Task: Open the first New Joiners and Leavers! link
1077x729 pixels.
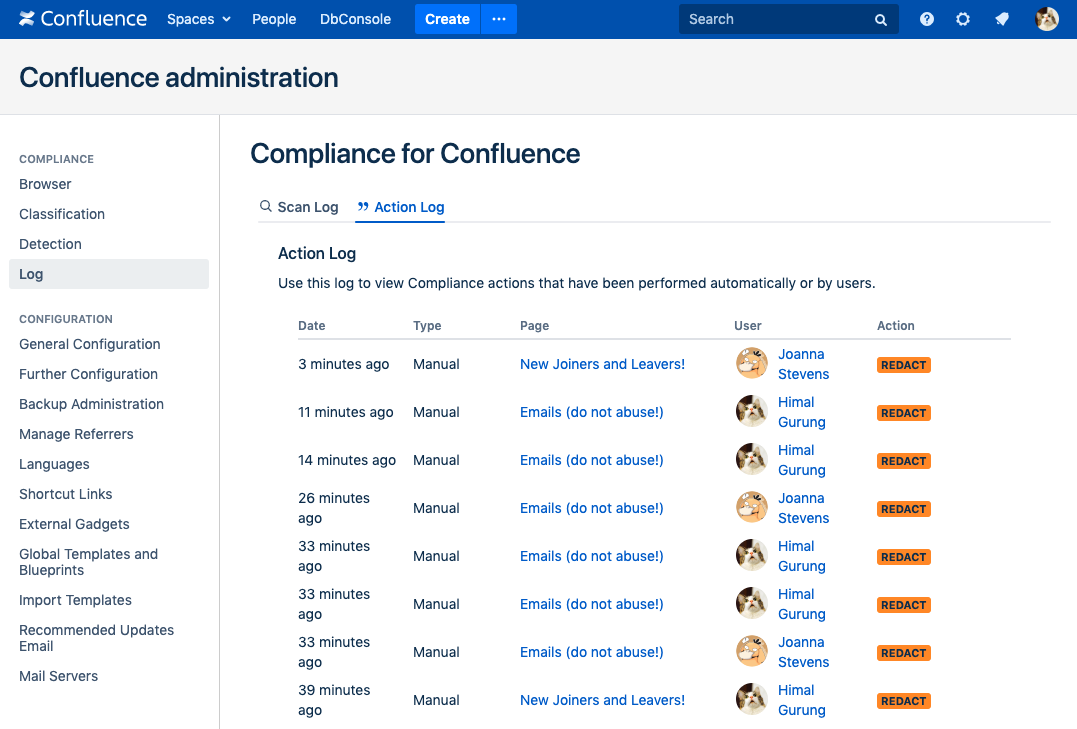Action: point(602,364)
